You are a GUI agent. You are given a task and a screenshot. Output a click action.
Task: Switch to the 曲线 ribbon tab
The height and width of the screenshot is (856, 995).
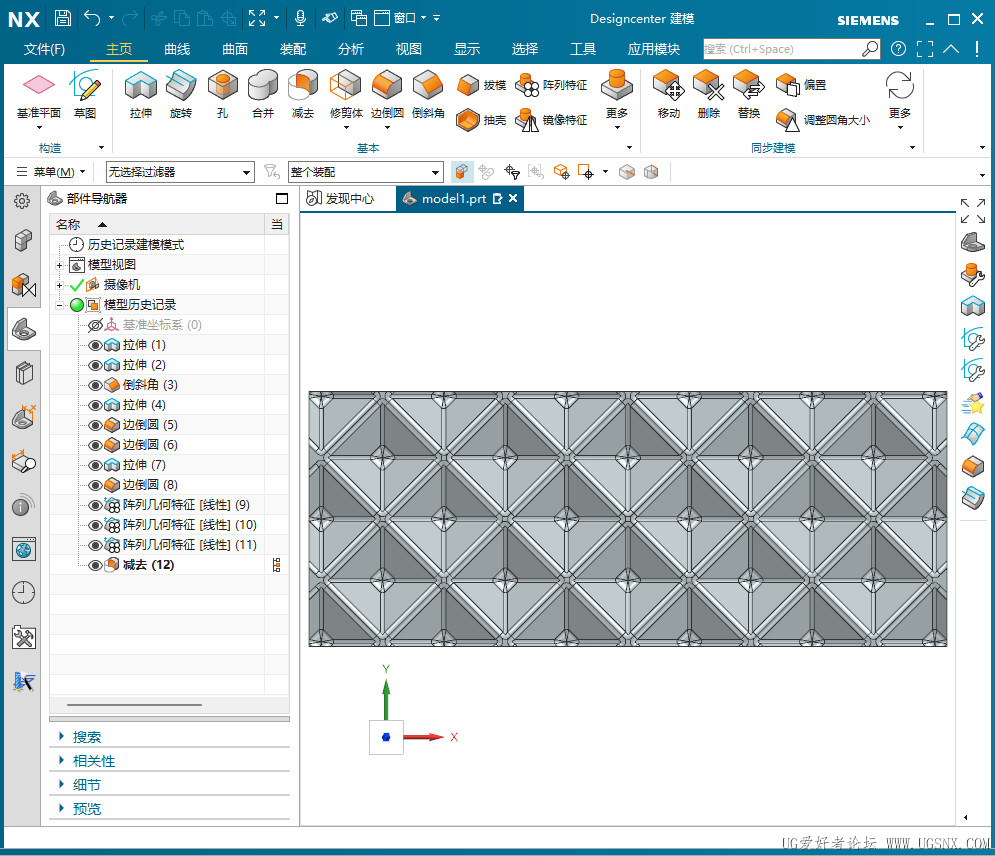(x=177, y=49)
